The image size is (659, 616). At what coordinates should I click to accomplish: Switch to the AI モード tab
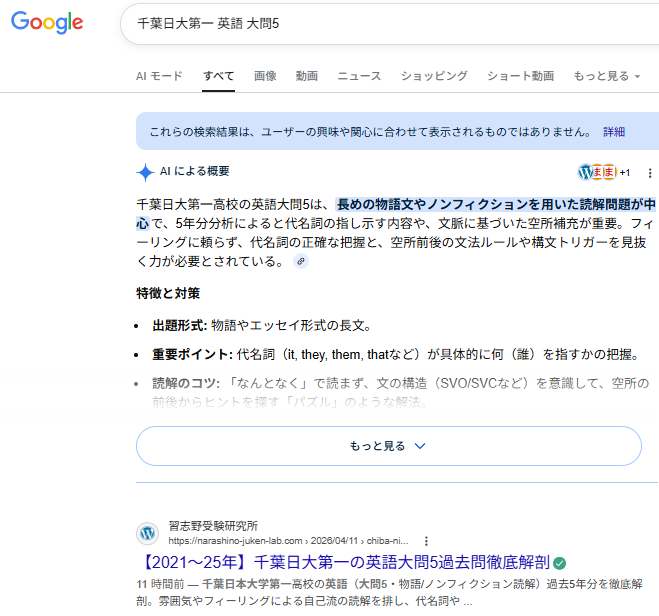159,76
